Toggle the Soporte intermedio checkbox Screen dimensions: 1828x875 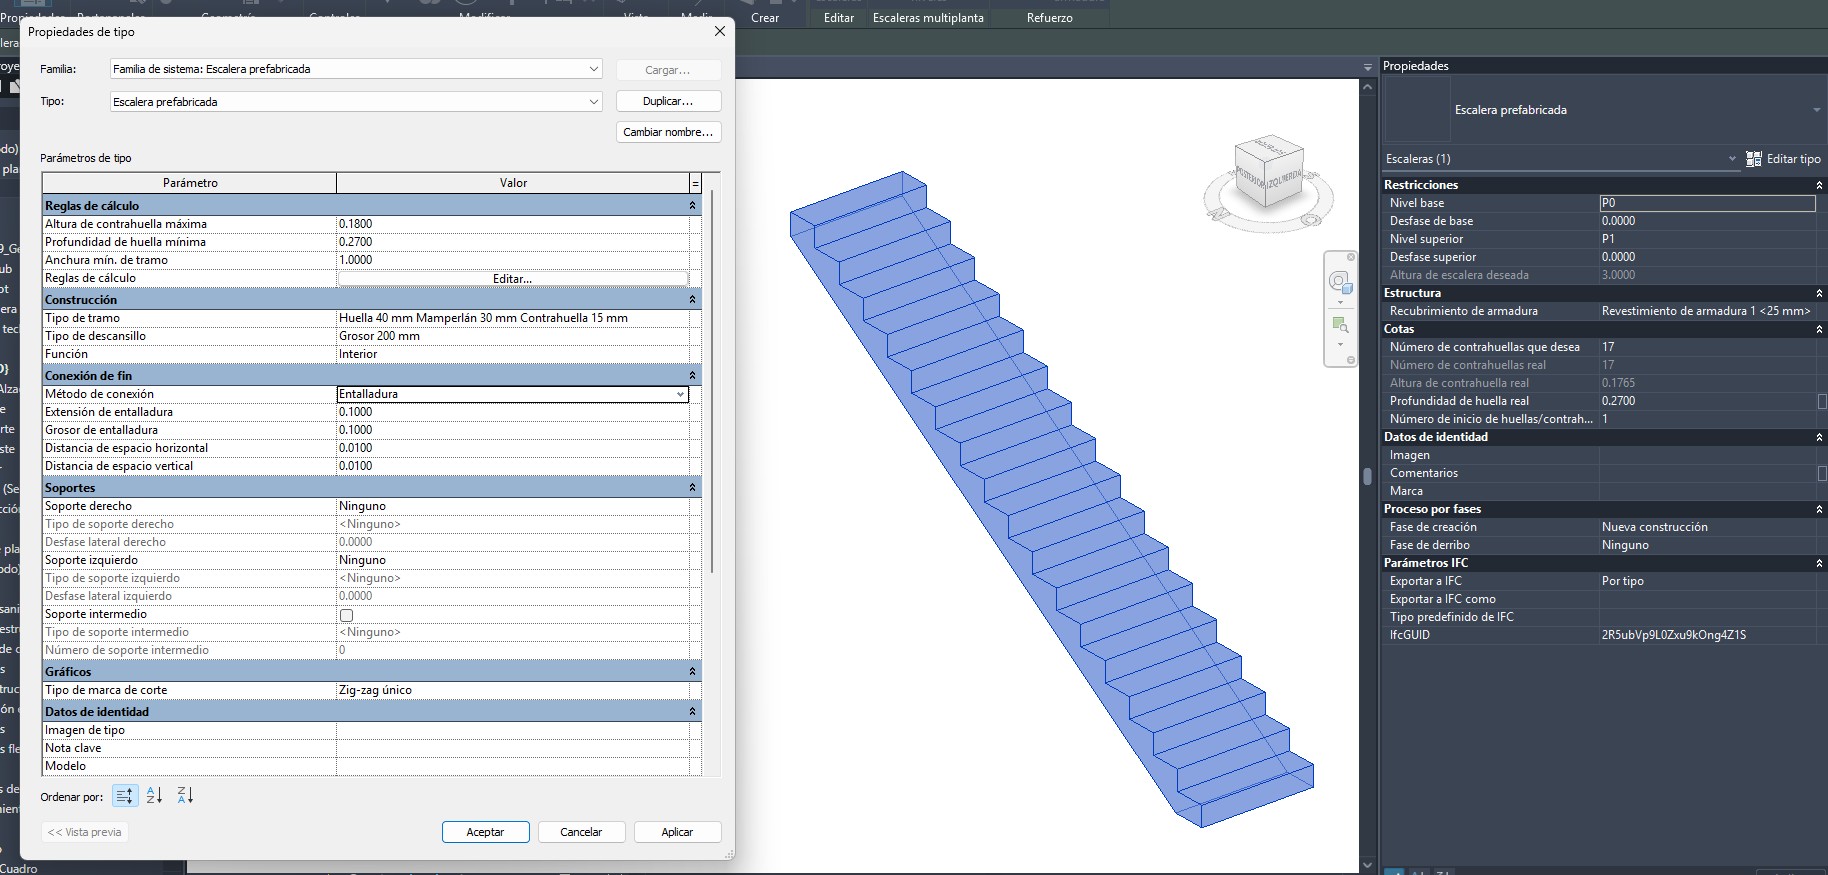(346, 615)
